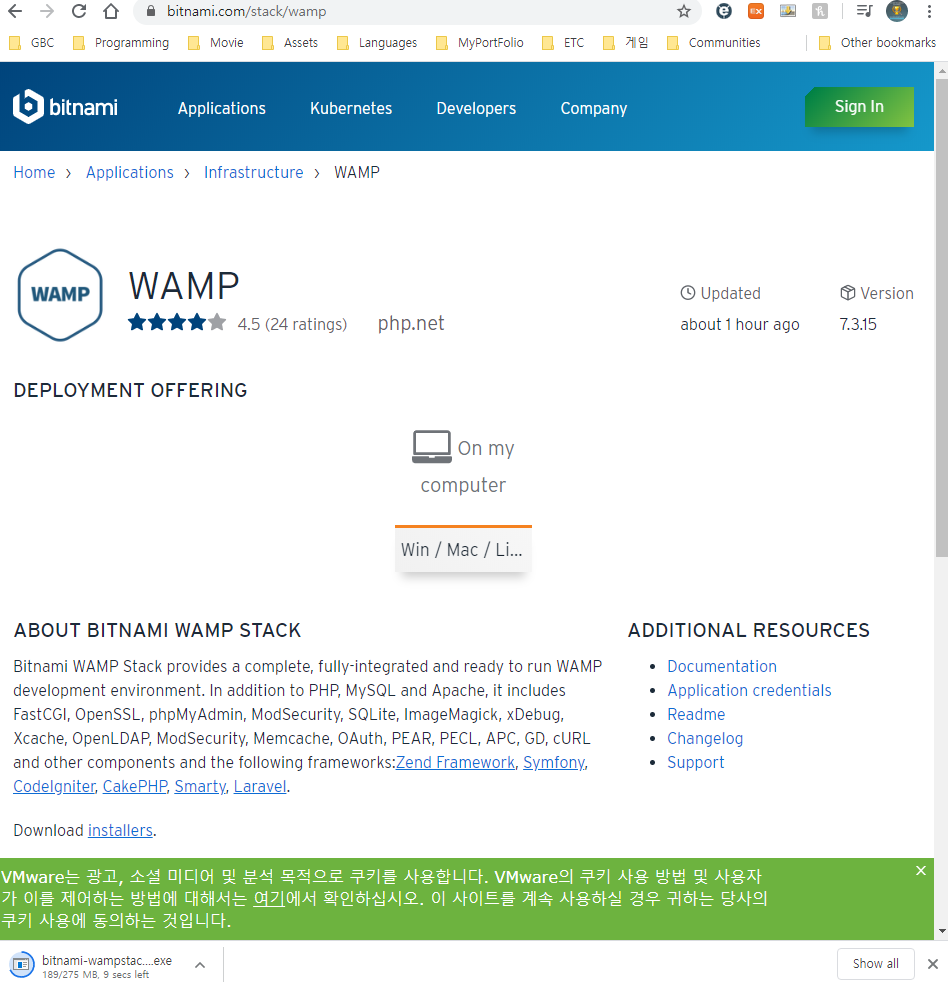Open the Company nav menu
Viewport: 948px width, 982px height.
pos(594,108)
